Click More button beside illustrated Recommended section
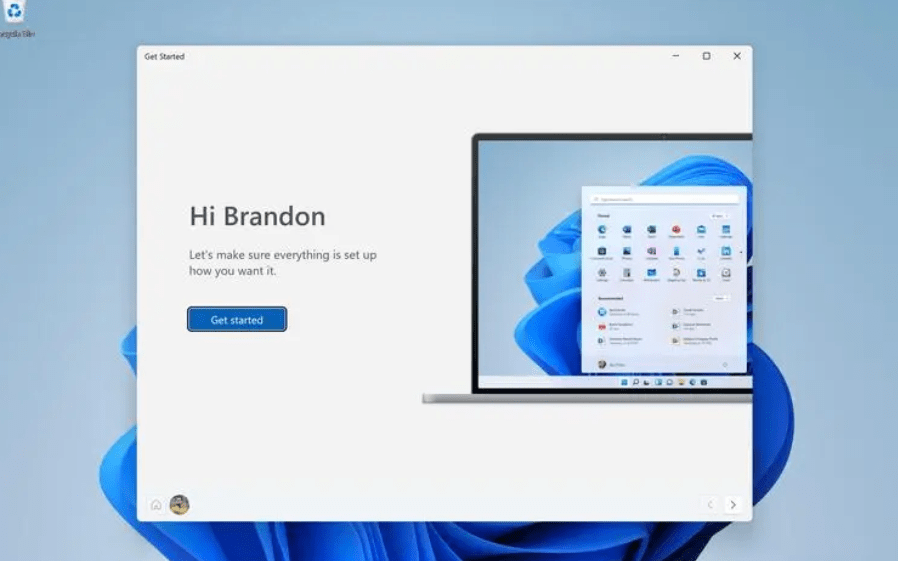Screen dimensions: 898x561 tap(720, 298)
